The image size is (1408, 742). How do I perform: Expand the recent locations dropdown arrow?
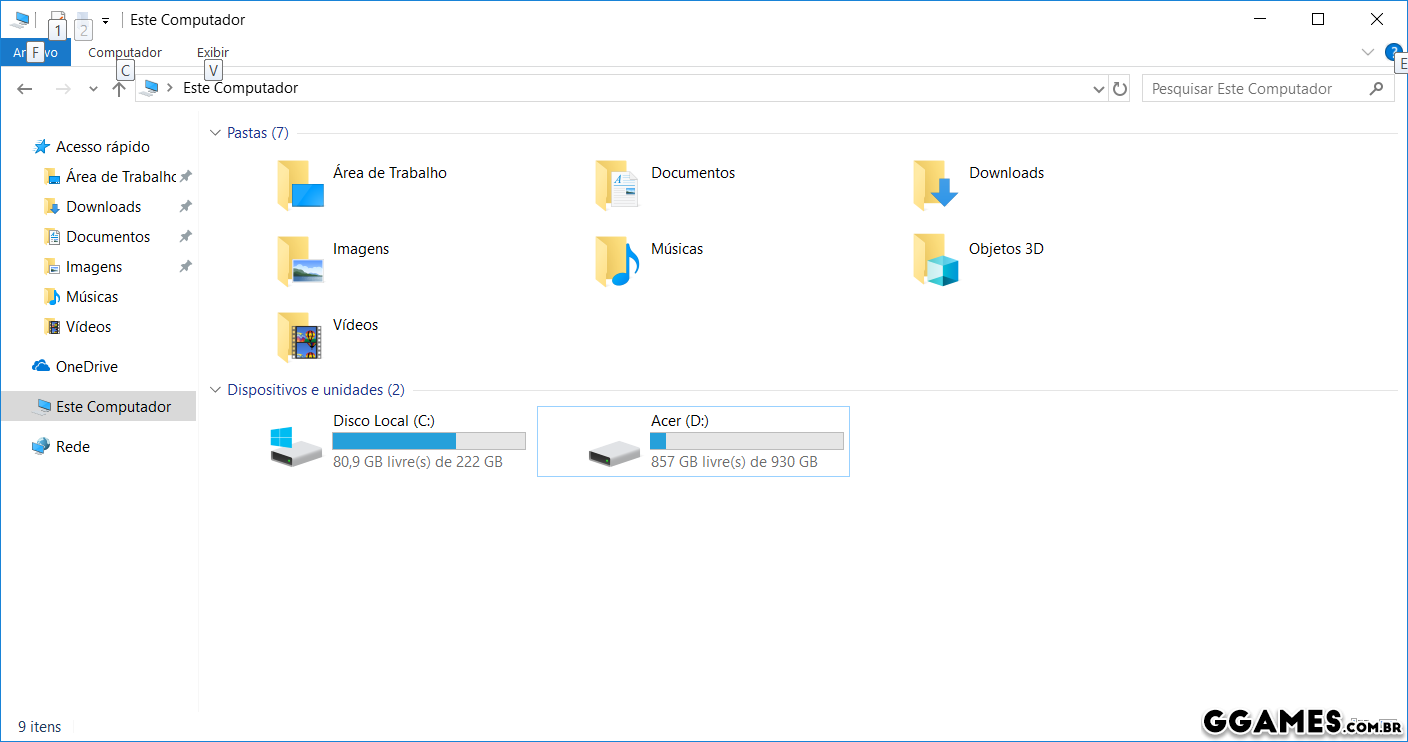(x=93, y=89)
